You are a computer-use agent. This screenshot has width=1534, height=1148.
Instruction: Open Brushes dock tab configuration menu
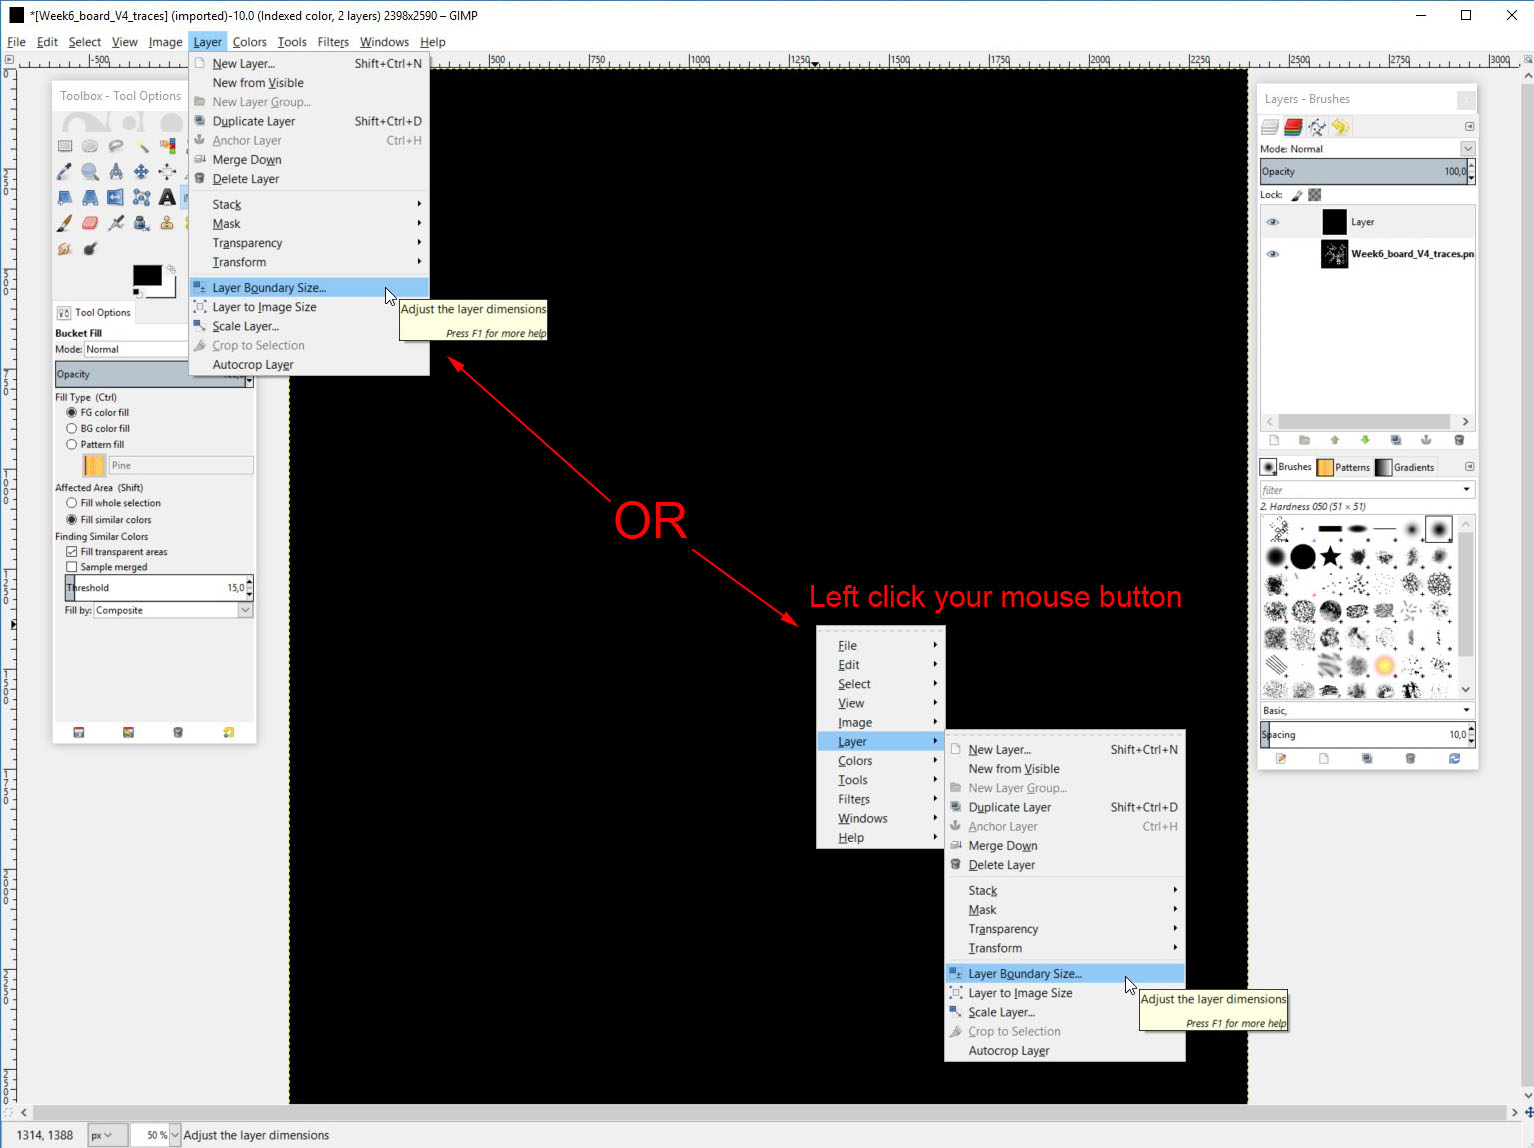pos(1469,467)
